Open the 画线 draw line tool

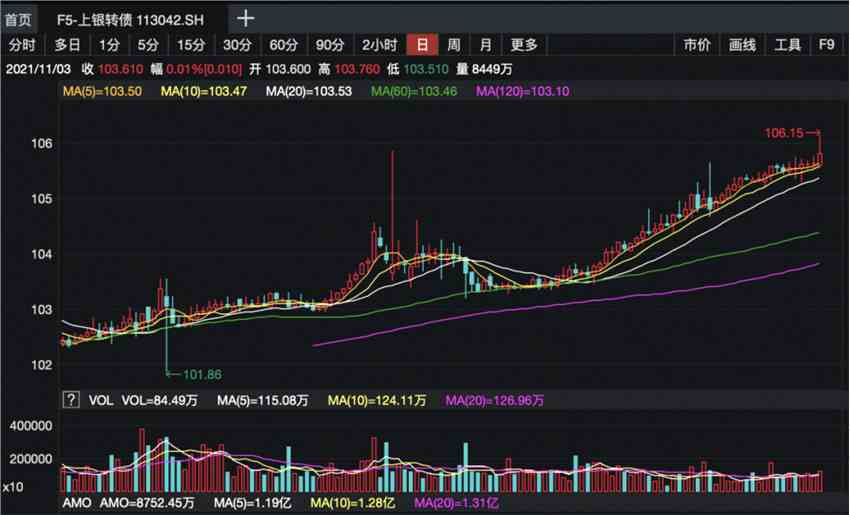(742, 45)
